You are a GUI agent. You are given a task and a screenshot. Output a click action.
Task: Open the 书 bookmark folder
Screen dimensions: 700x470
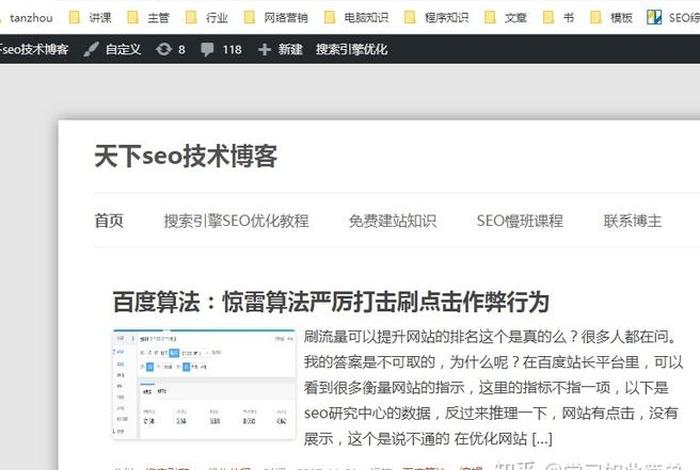(x=558, y=18)
